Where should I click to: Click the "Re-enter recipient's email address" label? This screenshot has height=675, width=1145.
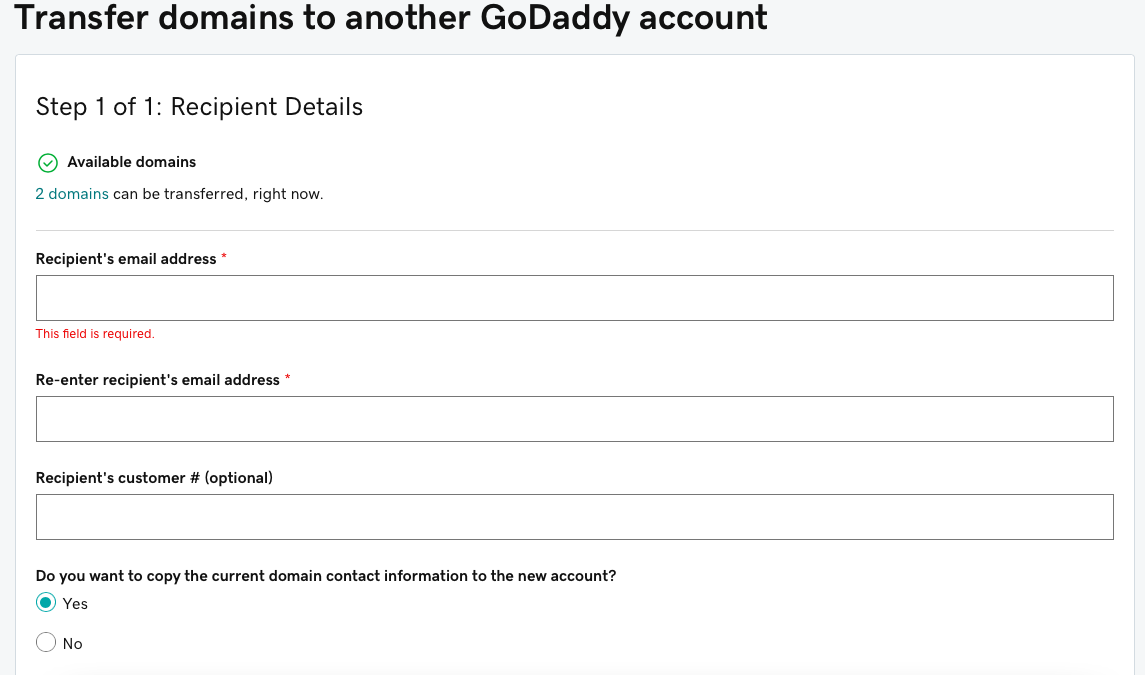pyautogui.click(x=158, y=380)
